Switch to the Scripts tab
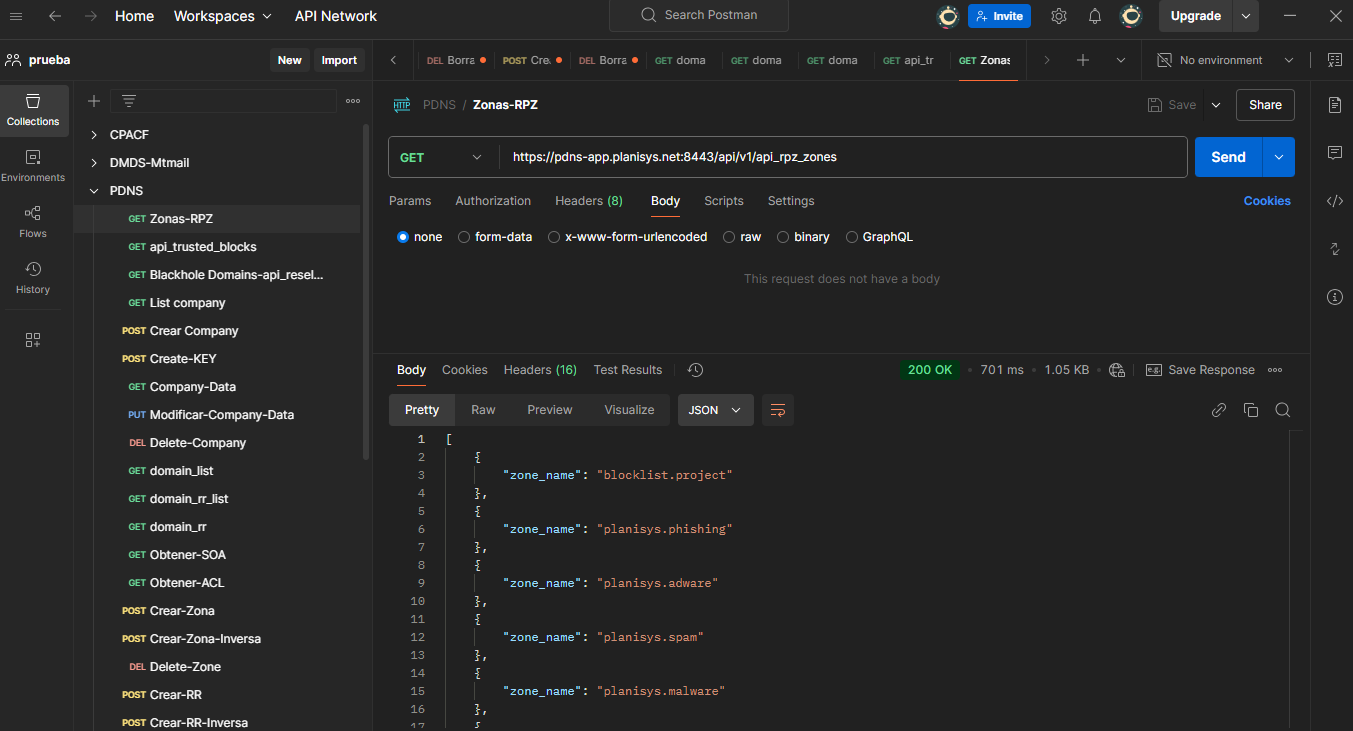This screenshot has width=1353, height=731. tap(724, 201)
